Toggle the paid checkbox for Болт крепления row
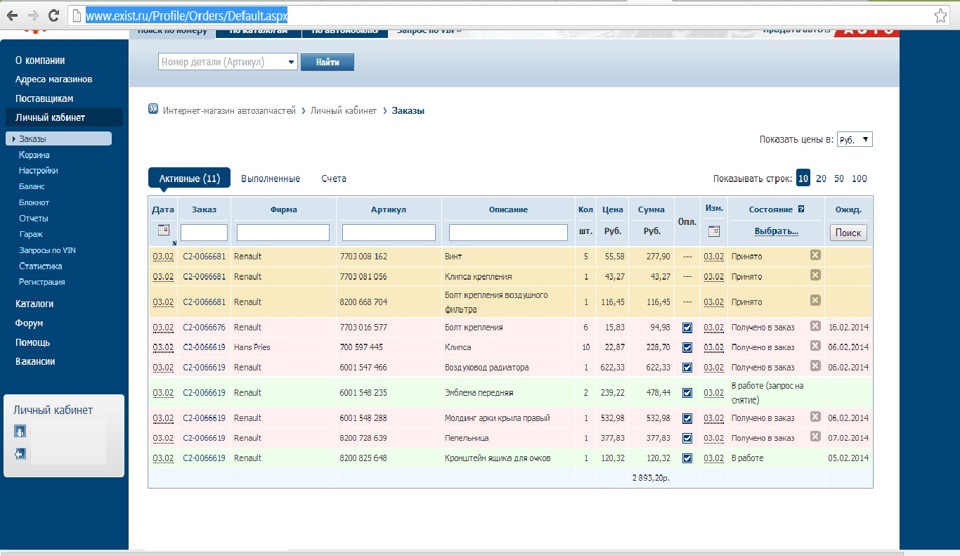 (687, 327)
